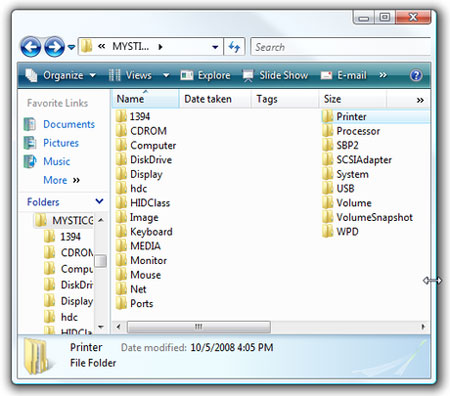Click the Explore toolbar button
Image resolution: width=450 pixels, height=396 pixels.
205,75
